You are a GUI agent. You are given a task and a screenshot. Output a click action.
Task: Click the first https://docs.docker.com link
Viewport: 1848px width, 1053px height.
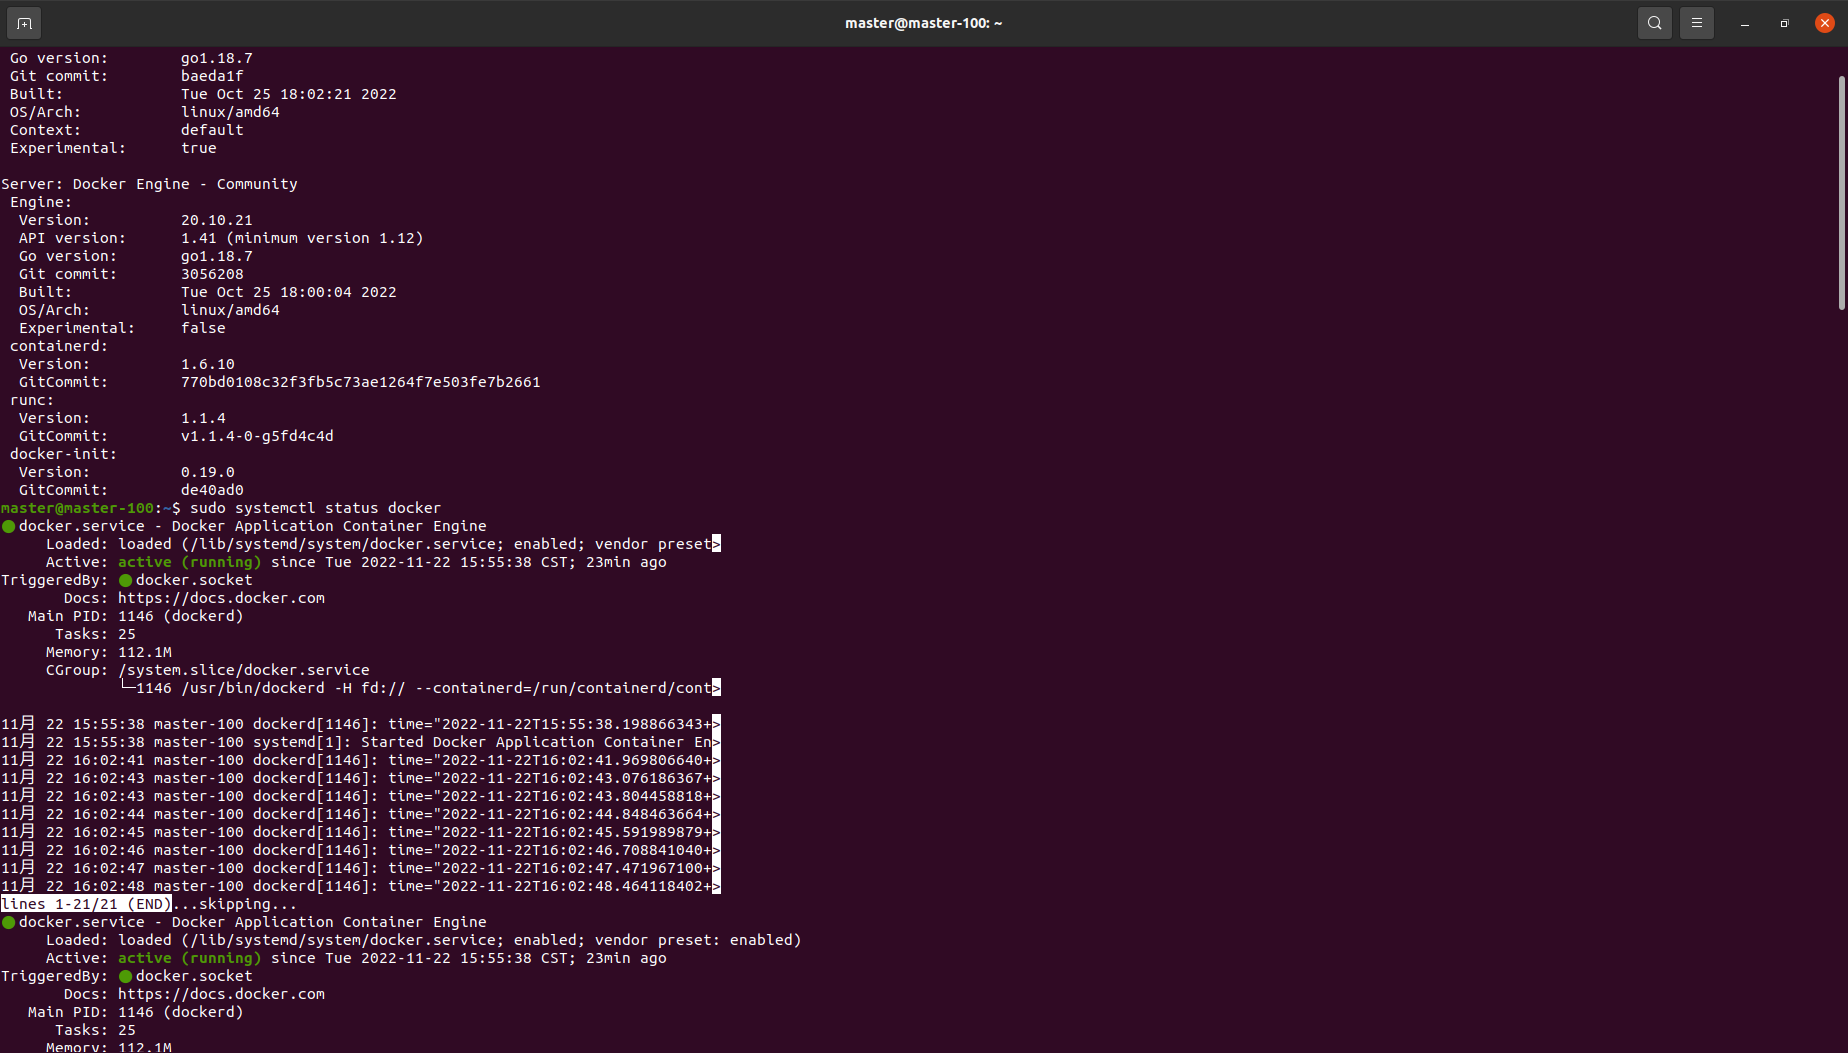click(x=221, y=598)
